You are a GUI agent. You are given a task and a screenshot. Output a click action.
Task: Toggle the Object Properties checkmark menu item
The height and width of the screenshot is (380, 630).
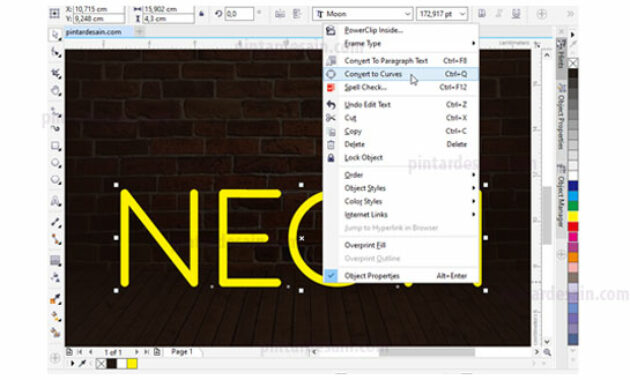tap(401, 276)
